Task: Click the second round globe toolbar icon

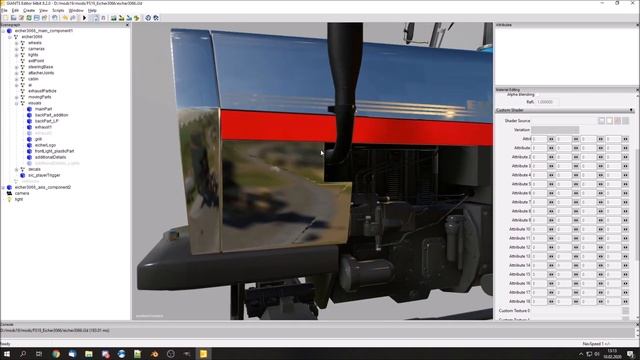Action: (156, 18)
